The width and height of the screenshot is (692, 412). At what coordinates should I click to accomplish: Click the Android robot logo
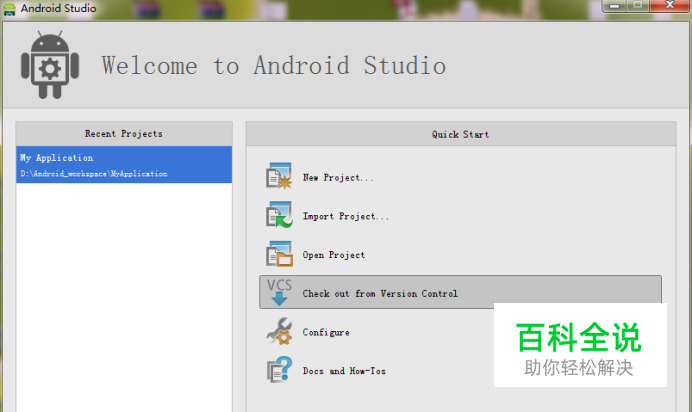click(50, 65)
